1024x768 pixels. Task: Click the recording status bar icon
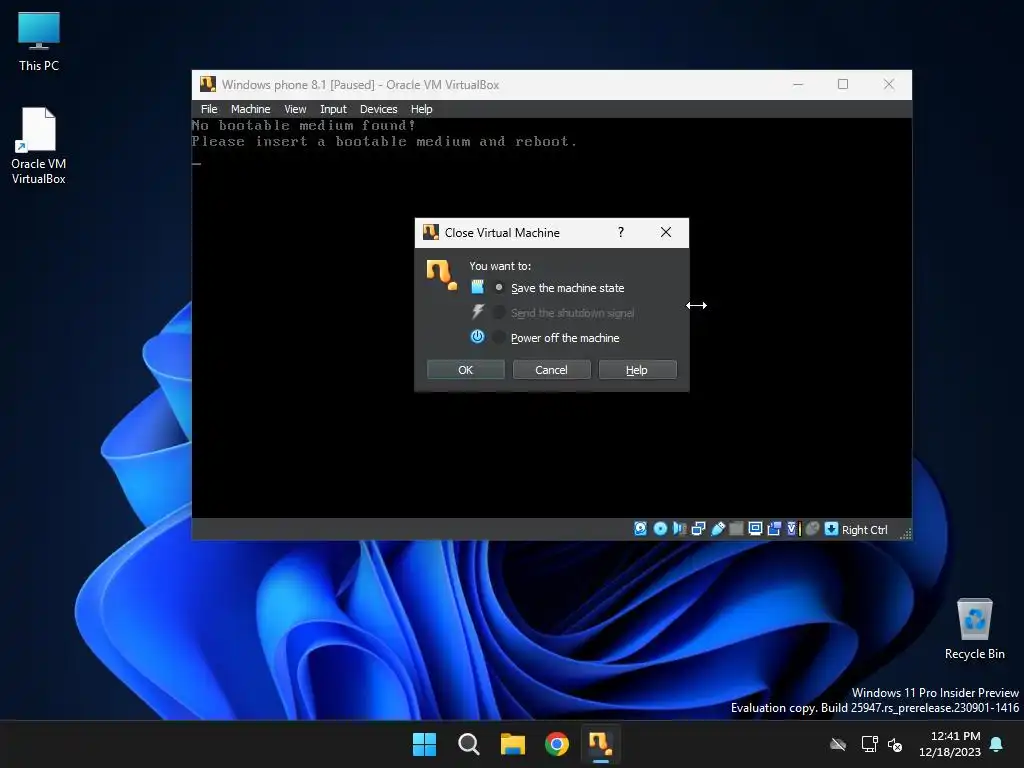(x=774, y=529)
